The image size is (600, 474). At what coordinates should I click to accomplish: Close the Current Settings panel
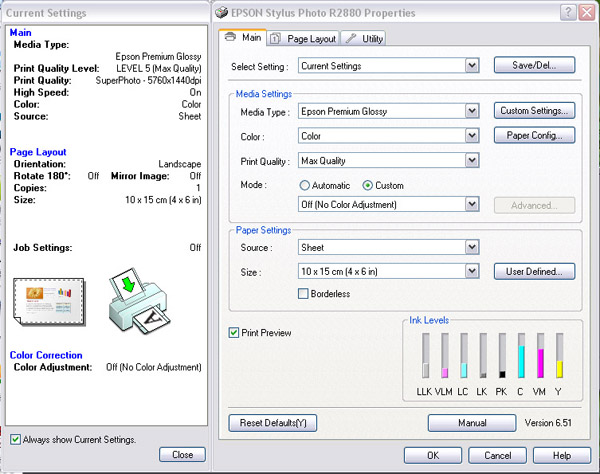183,454
